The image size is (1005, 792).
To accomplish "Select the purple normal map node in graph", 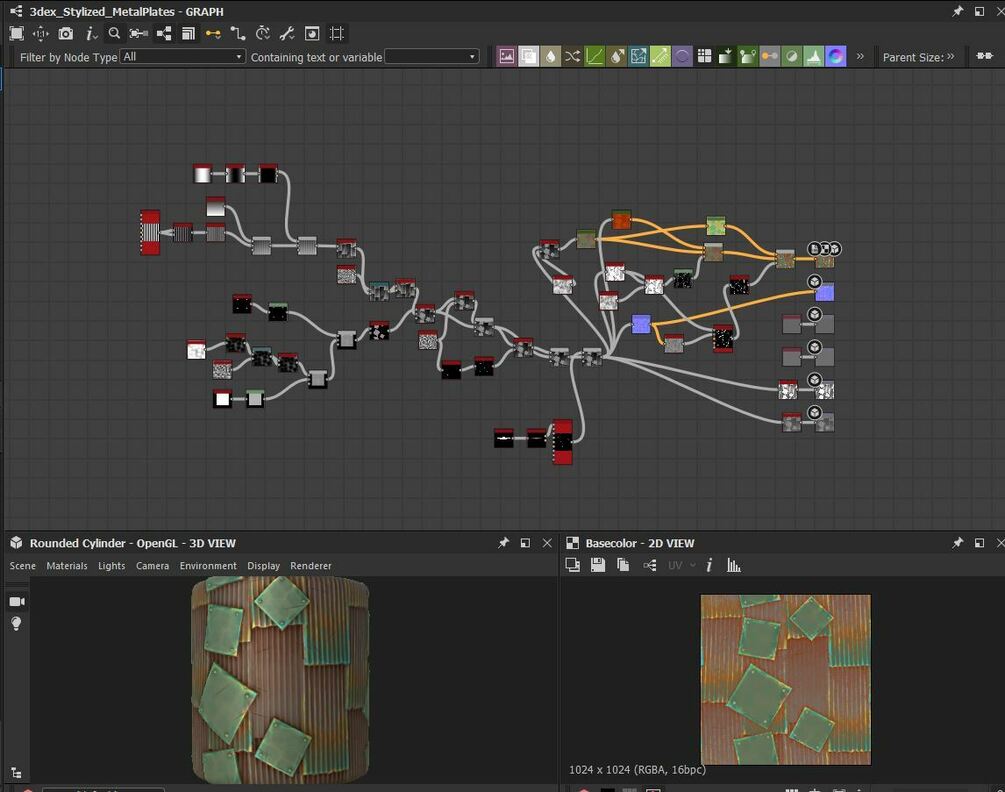I will (x=641, y=324).
